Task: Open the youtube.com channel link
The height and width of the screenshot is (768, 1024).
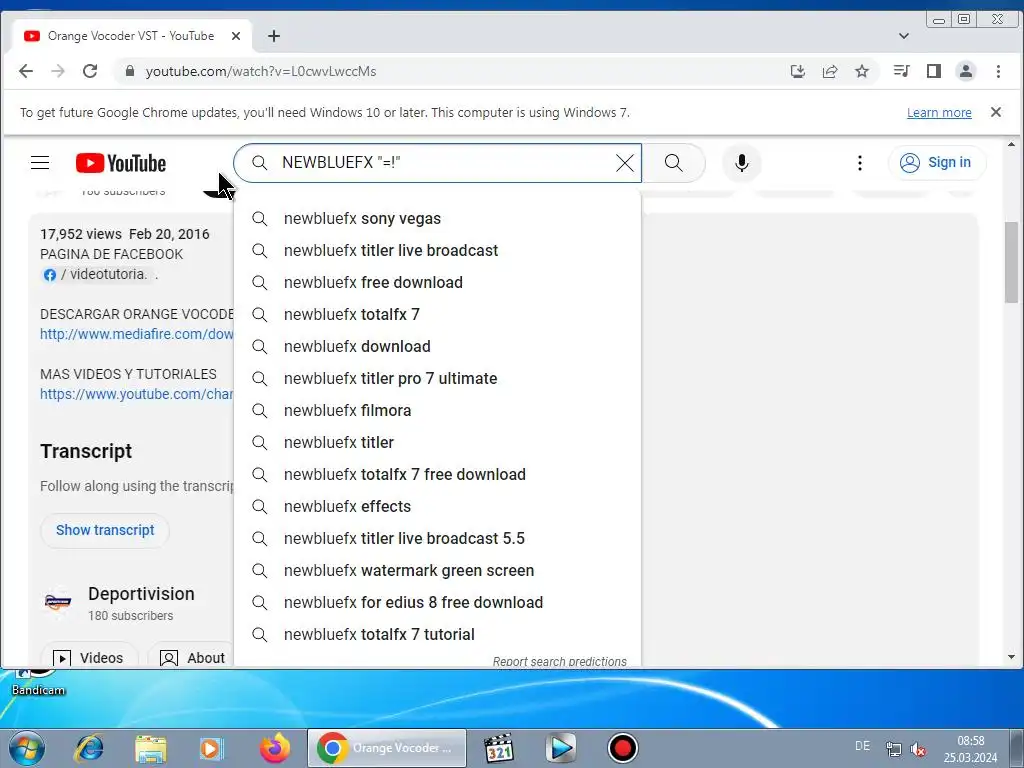Action: pos(136,394)
